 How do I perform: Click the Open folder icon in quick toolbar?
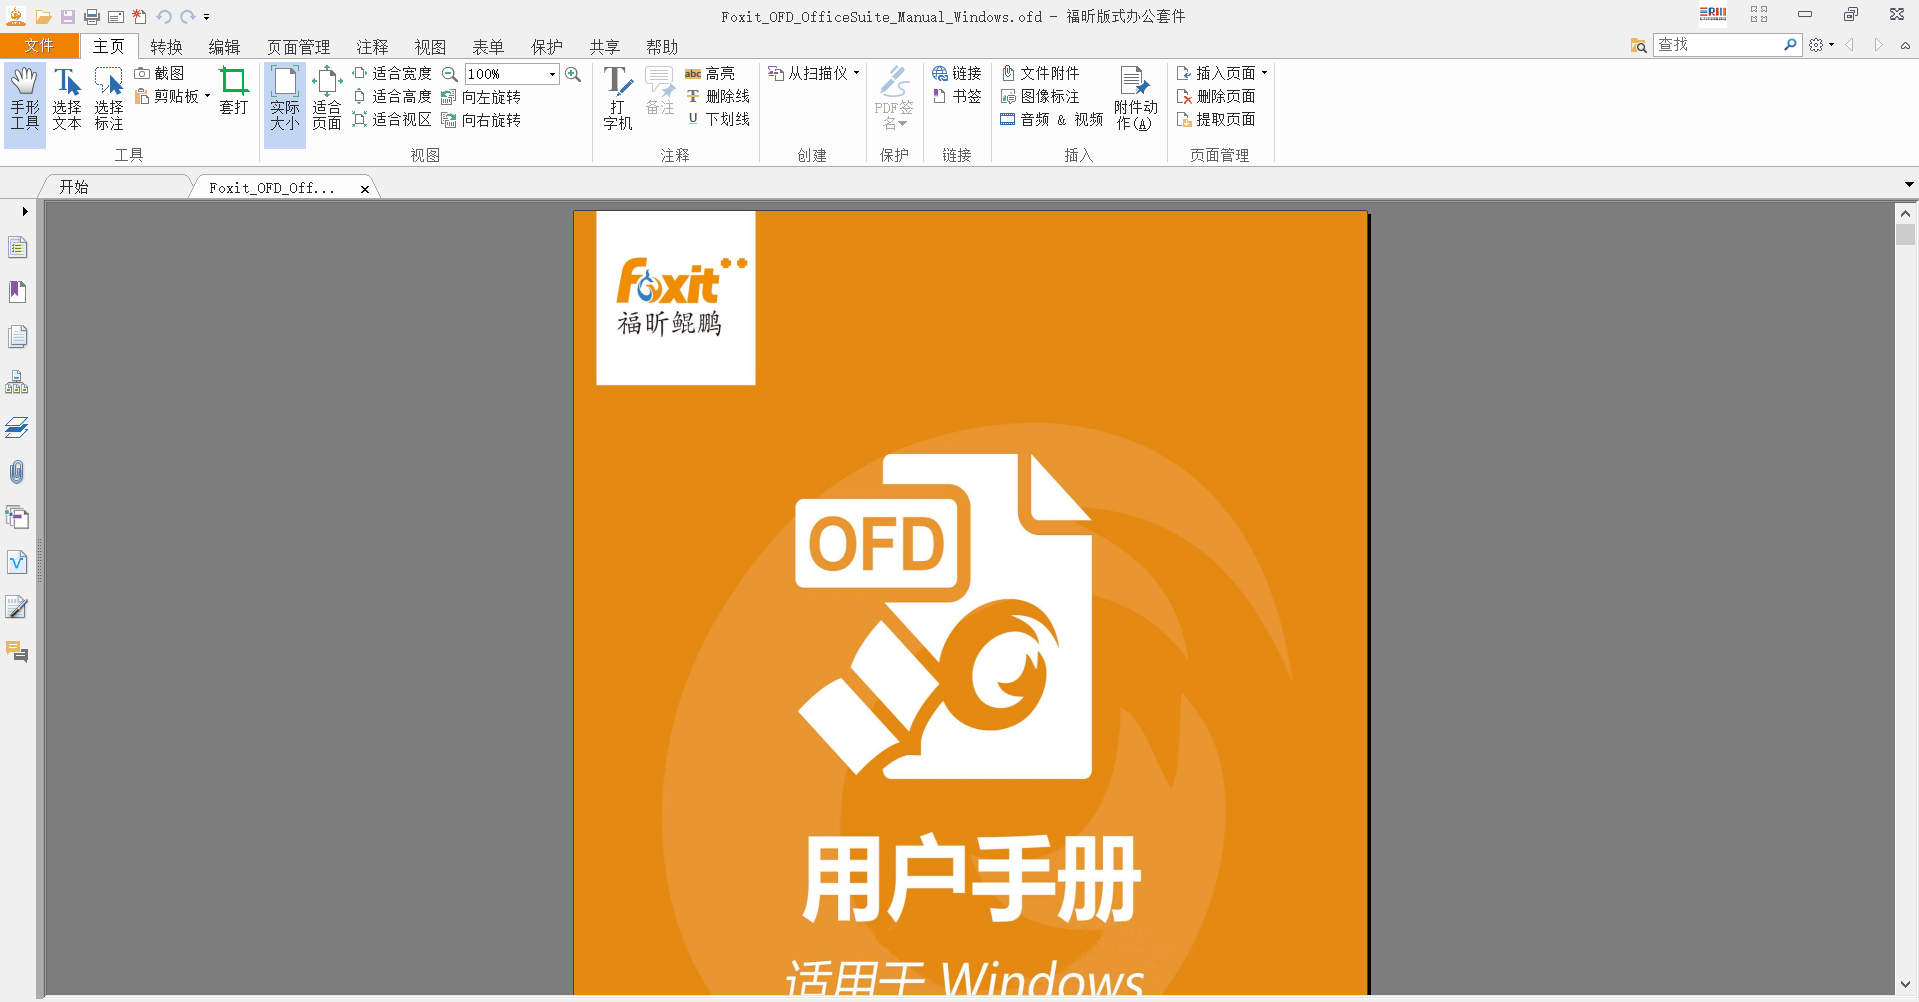pos(43,17)
